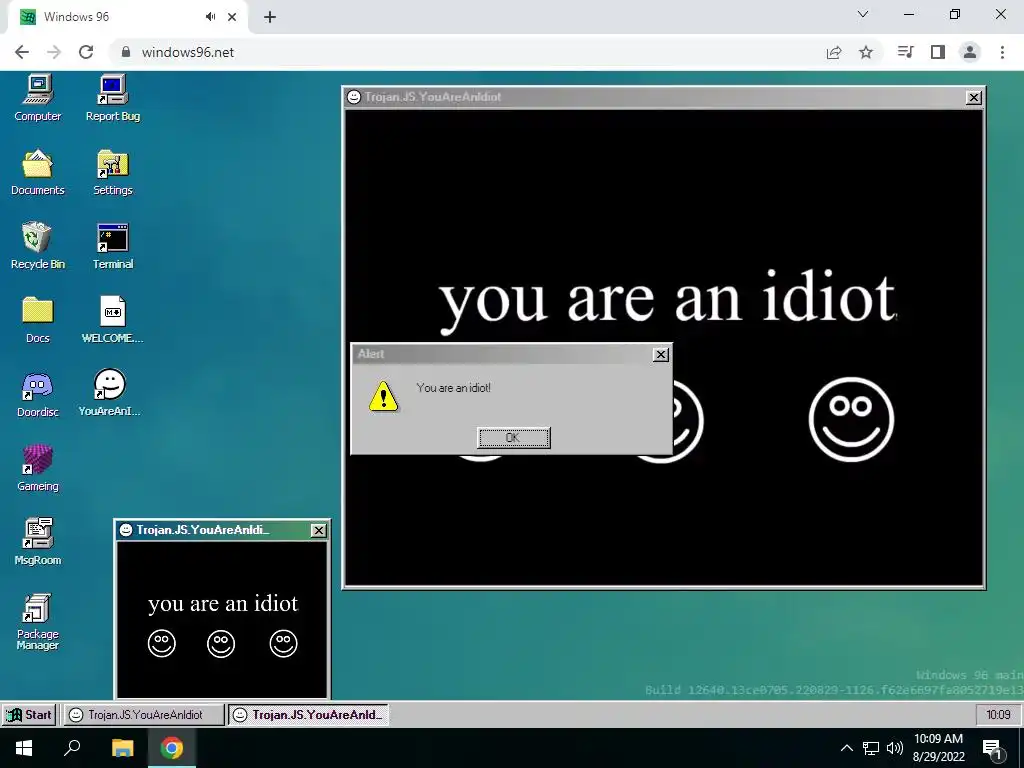
Task: Open the MsgRoom desktop icon
Action: point(37,541)
